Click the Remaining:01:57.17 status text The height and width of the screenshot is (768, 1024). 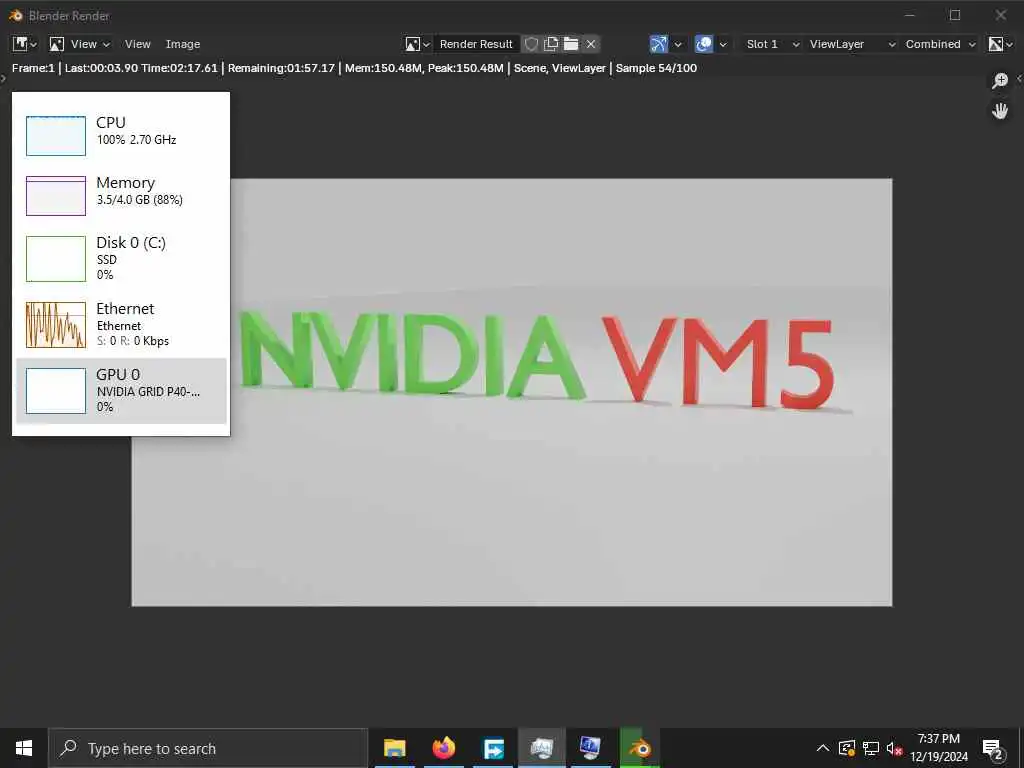click(x=281, y=68)
